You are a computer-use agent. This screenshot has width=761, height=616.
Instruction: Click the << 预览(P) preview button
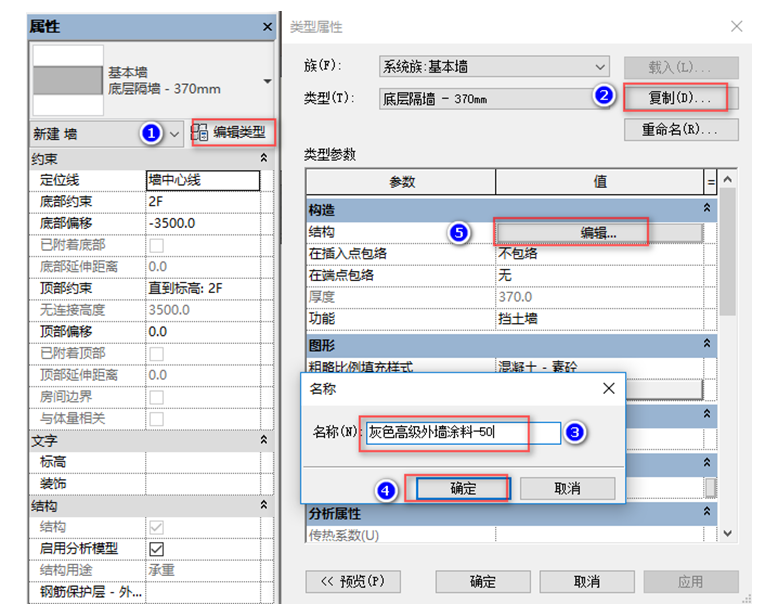point(353,582)
